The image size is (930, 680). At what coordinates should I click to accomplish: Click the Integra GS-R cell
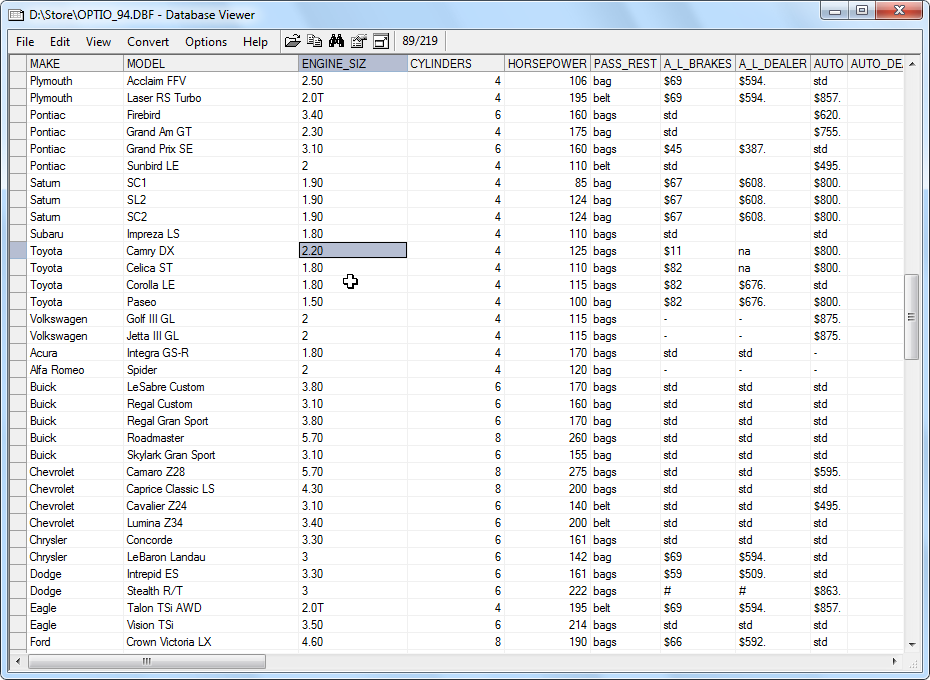click(211, 353)
